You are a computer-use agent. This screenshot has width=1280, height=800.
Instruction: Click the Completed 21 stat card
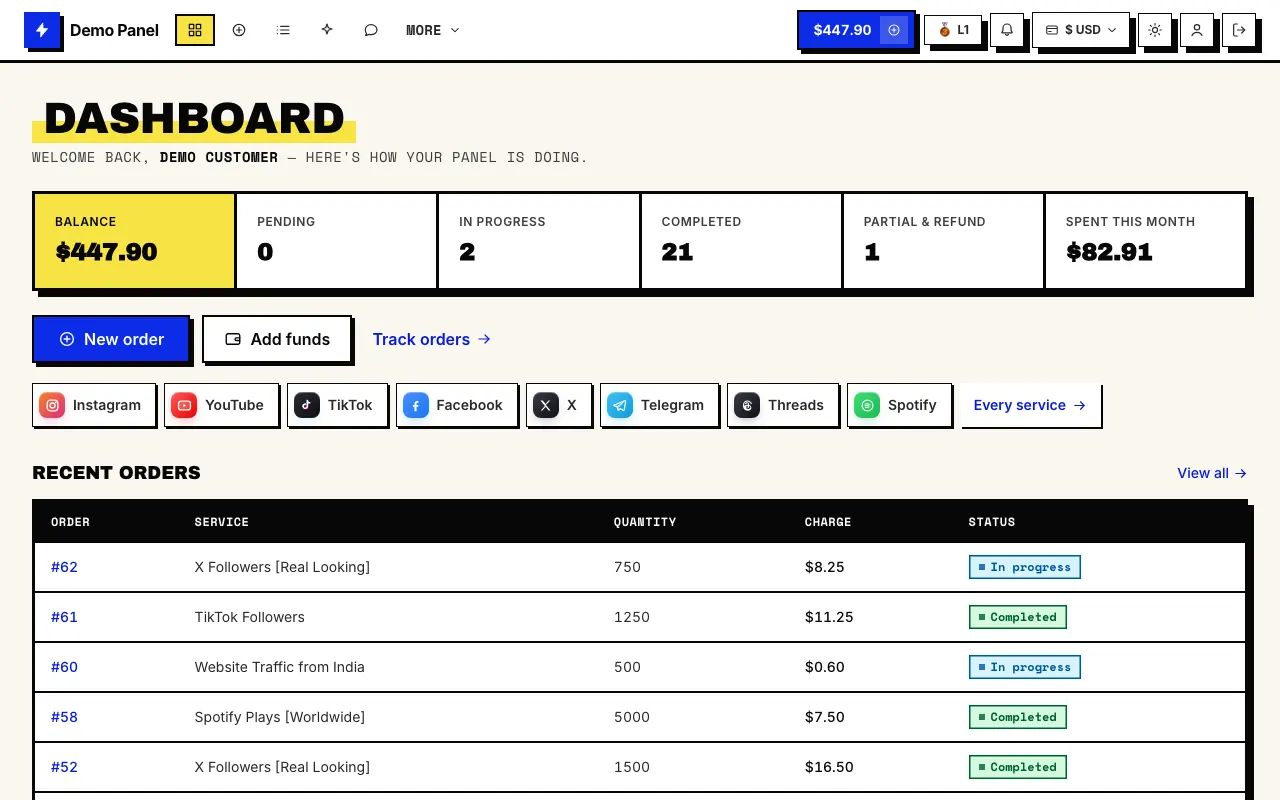(x=741, y=241)
